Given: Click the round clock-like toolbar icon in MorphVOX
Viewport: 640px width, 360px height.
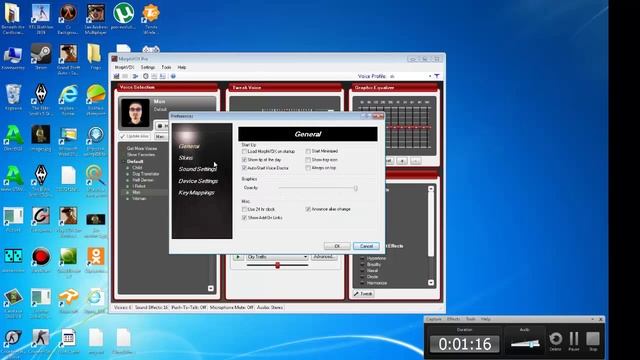Looking at the screenshot, I should [145, 76].
